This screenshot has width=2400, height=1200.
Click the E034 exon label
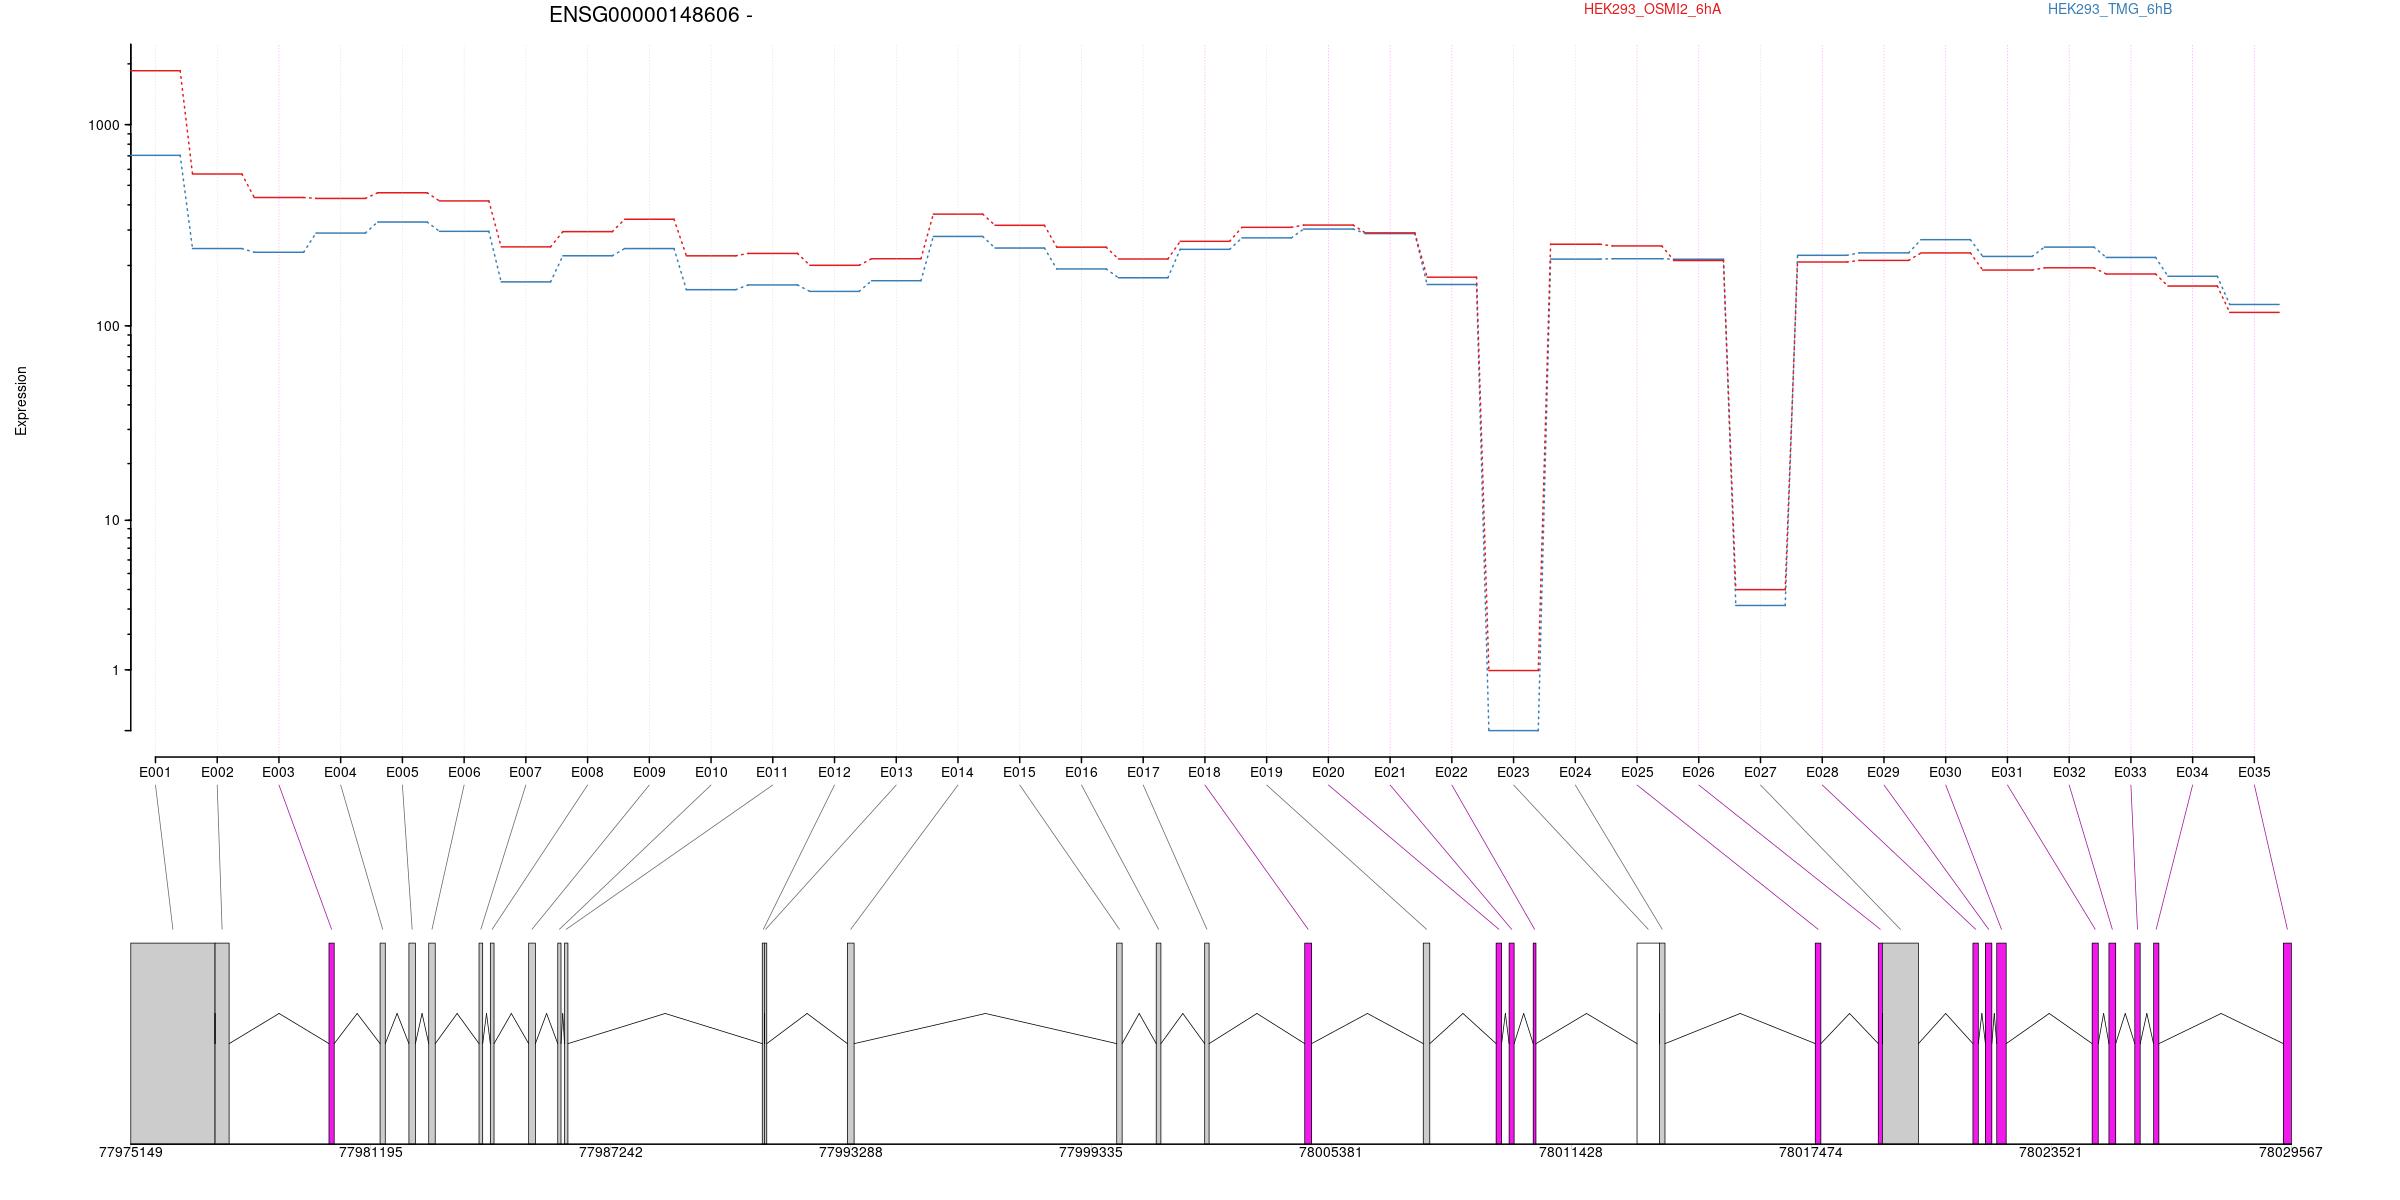(x=2192, y=772)
